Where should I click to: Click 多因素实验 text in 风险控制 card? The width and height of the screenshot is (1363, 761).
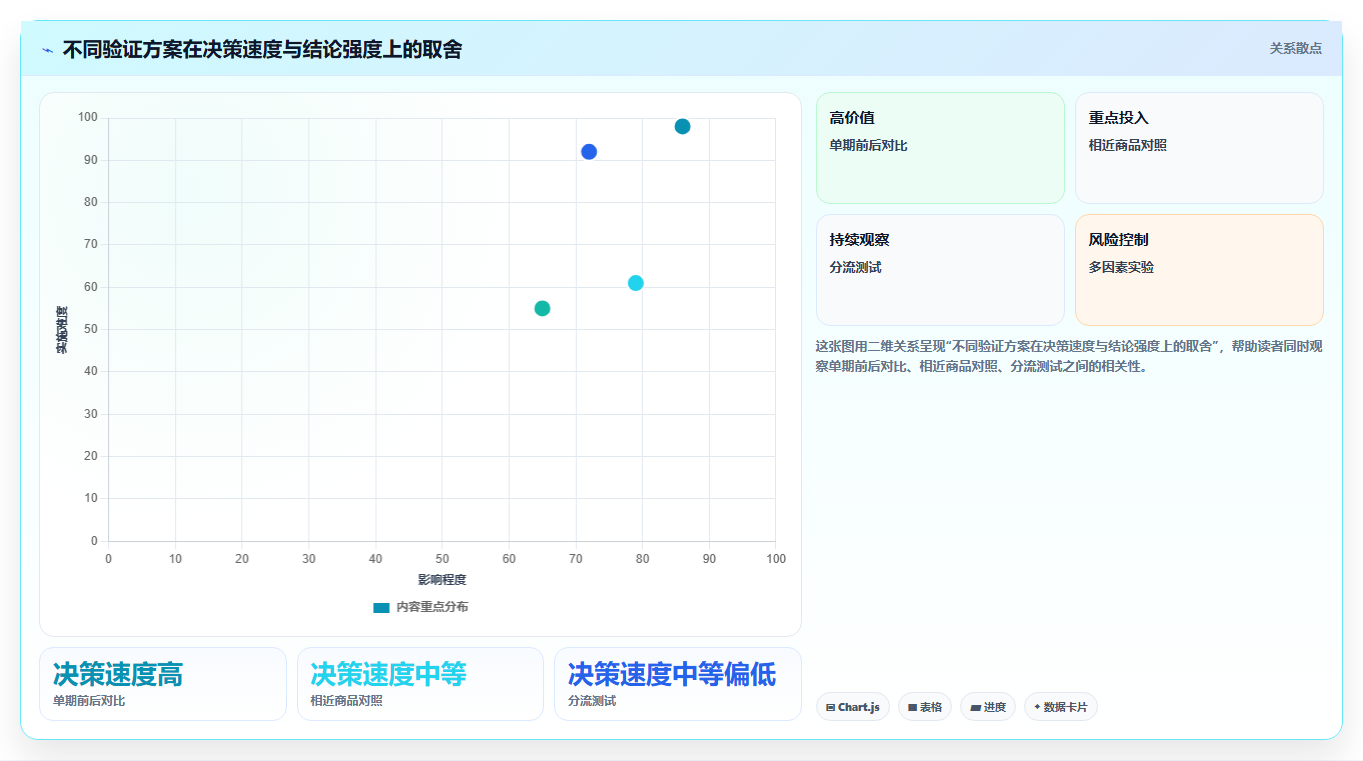pyautogui.click(x=1121, y=268)
